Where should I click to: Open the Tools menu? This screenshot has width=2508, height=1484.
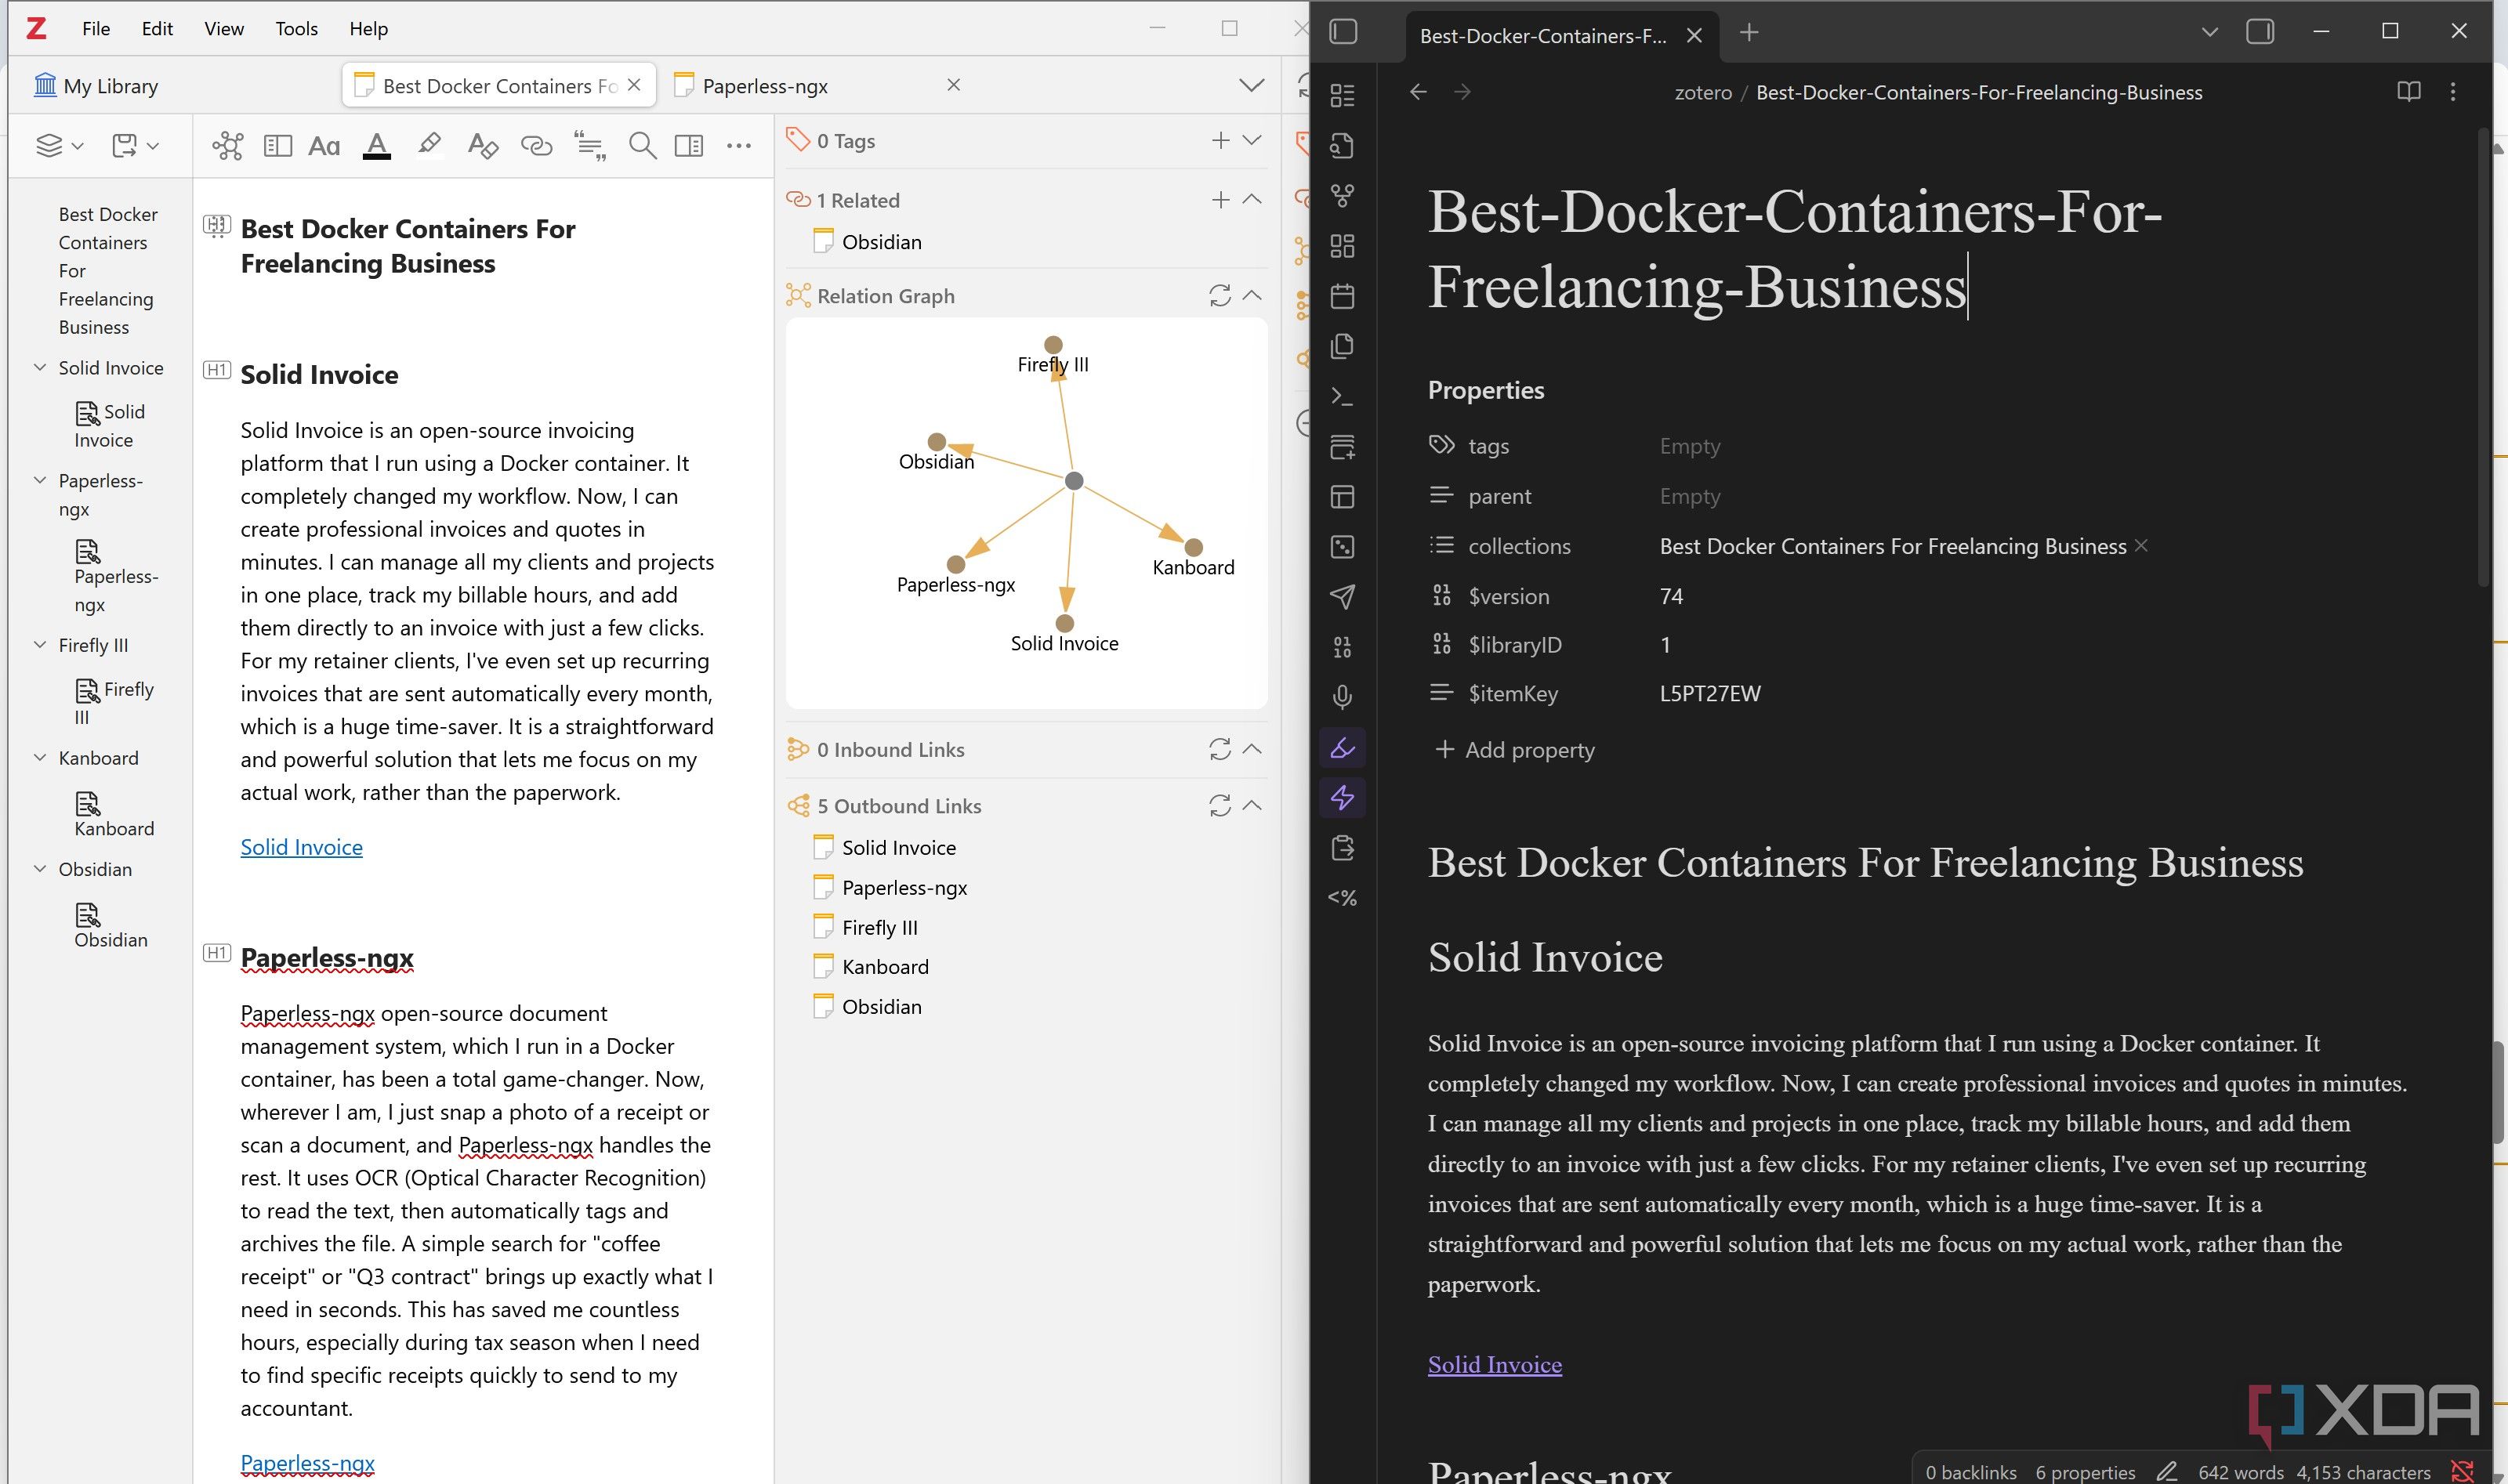pyautogui.click(x=296, y=29)
